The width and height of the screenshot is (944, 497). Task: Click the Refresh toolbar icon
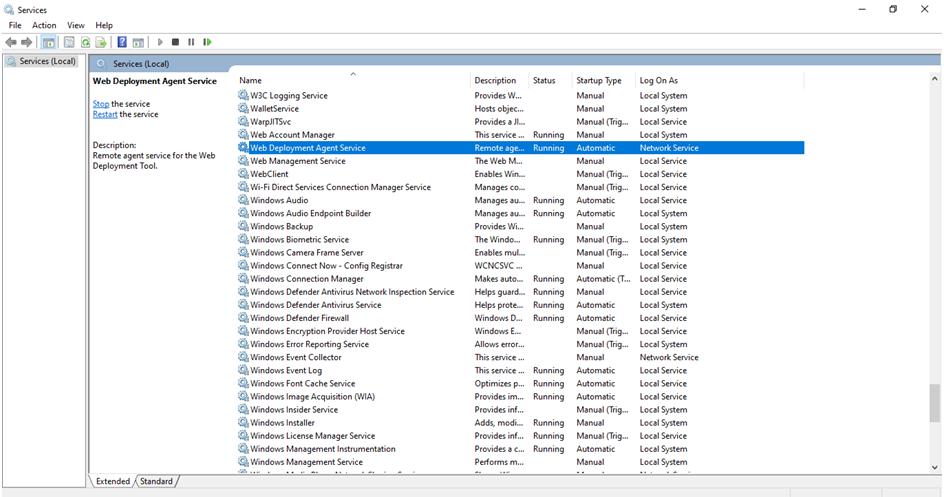pyautogui.click(x=85, y=42)
